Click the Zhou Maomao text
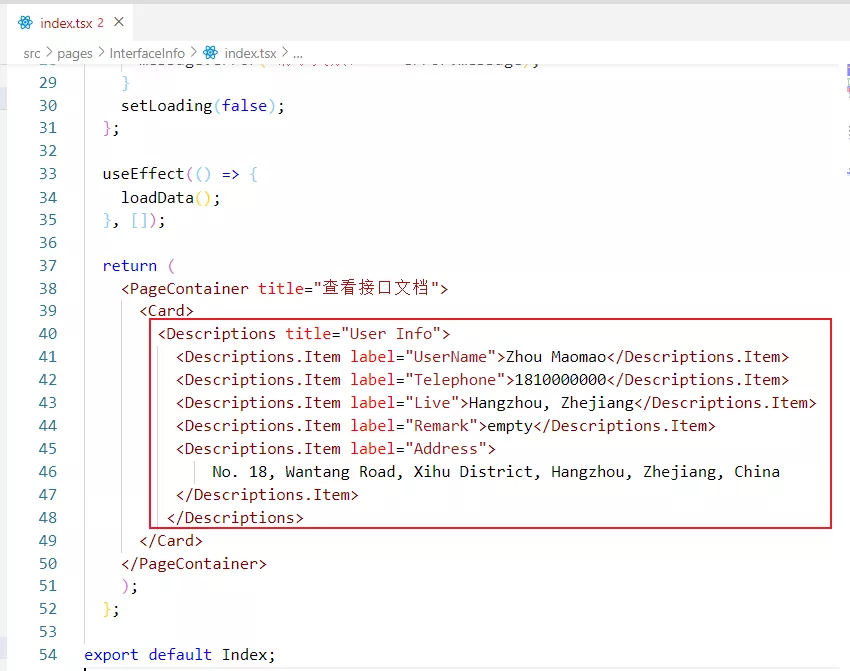The height and width of the screenshot is (671, 850). [x=556, y=357]
